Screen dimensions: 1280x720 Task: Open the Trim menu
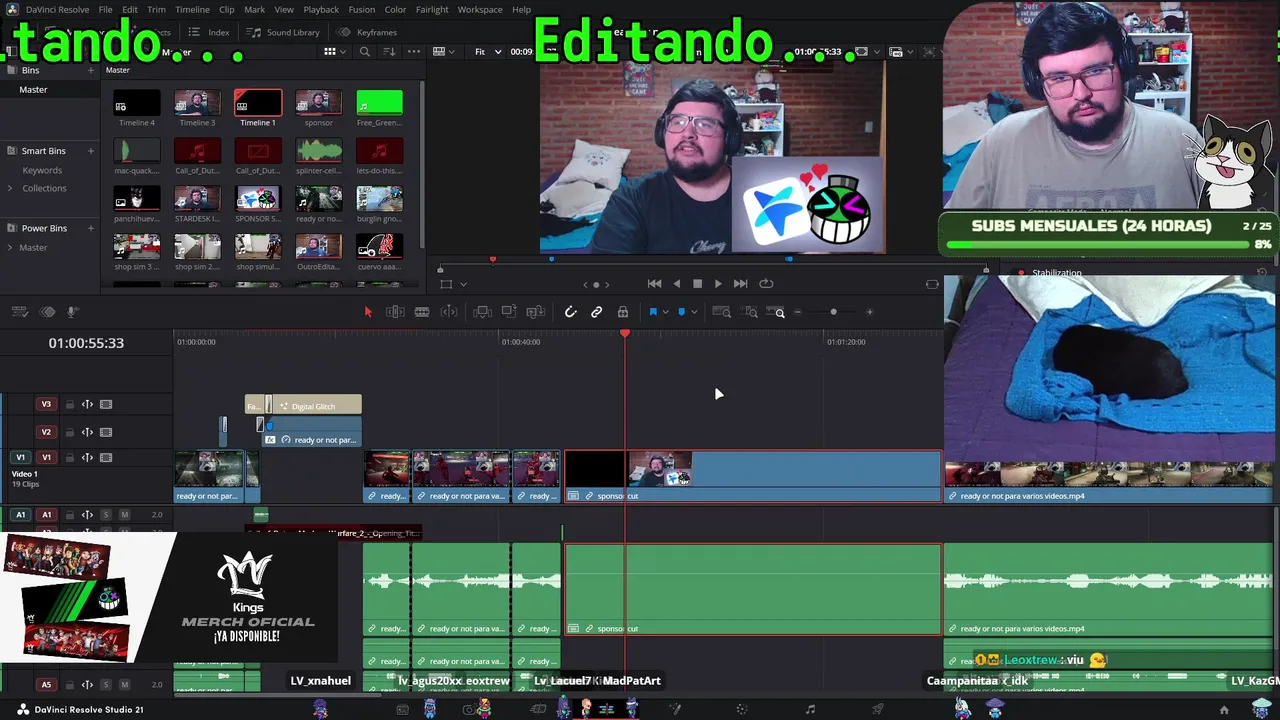[x=156, y=9]
